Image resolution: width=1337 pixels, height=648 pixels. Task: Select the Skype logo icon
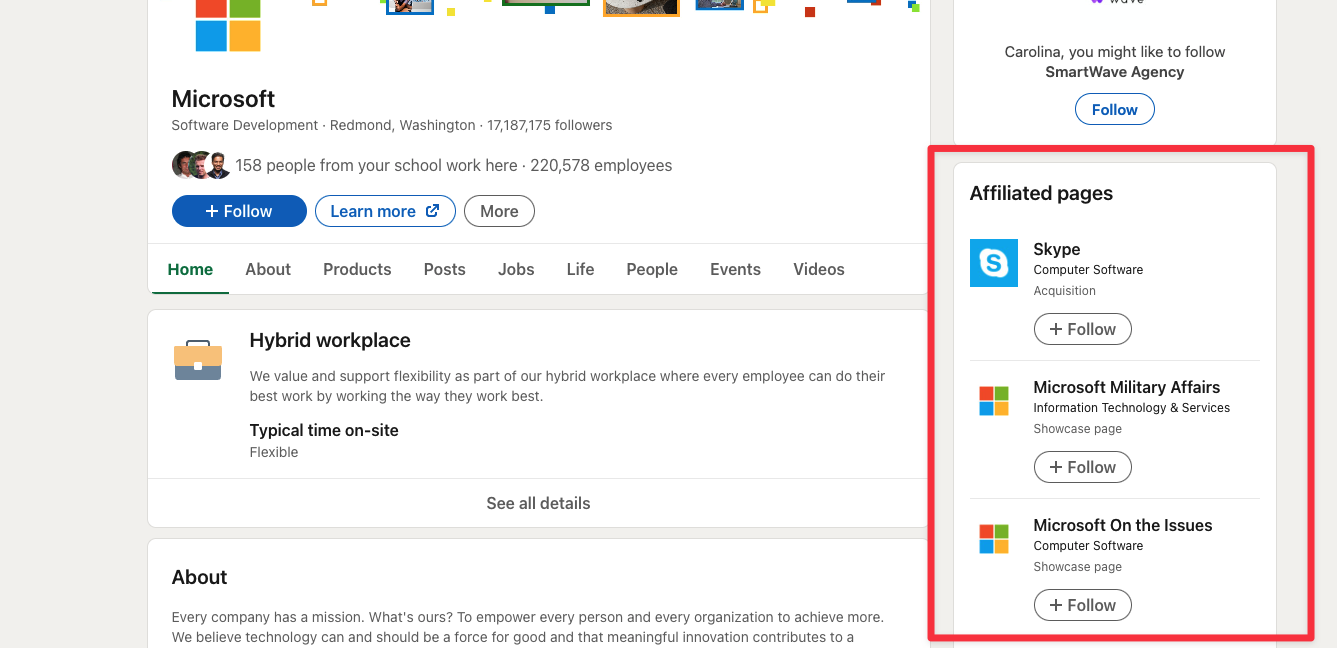point(993,263)
